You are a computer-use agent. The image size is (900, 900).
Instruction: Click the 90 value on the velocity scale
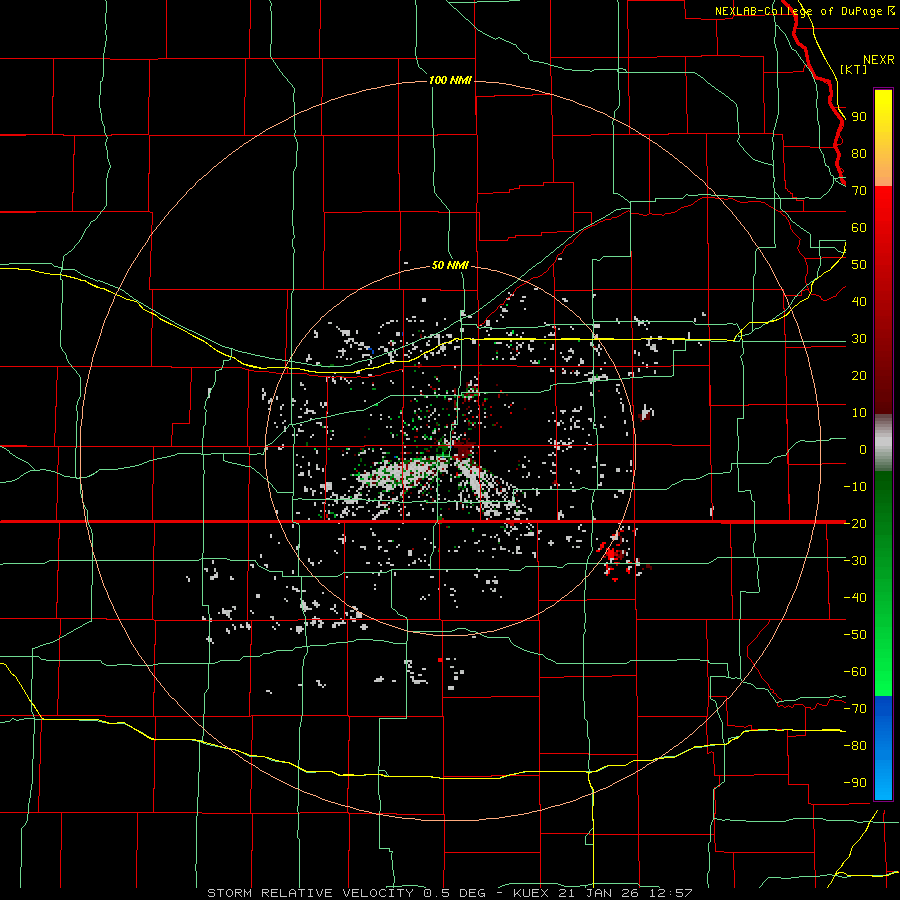(859, 117)
